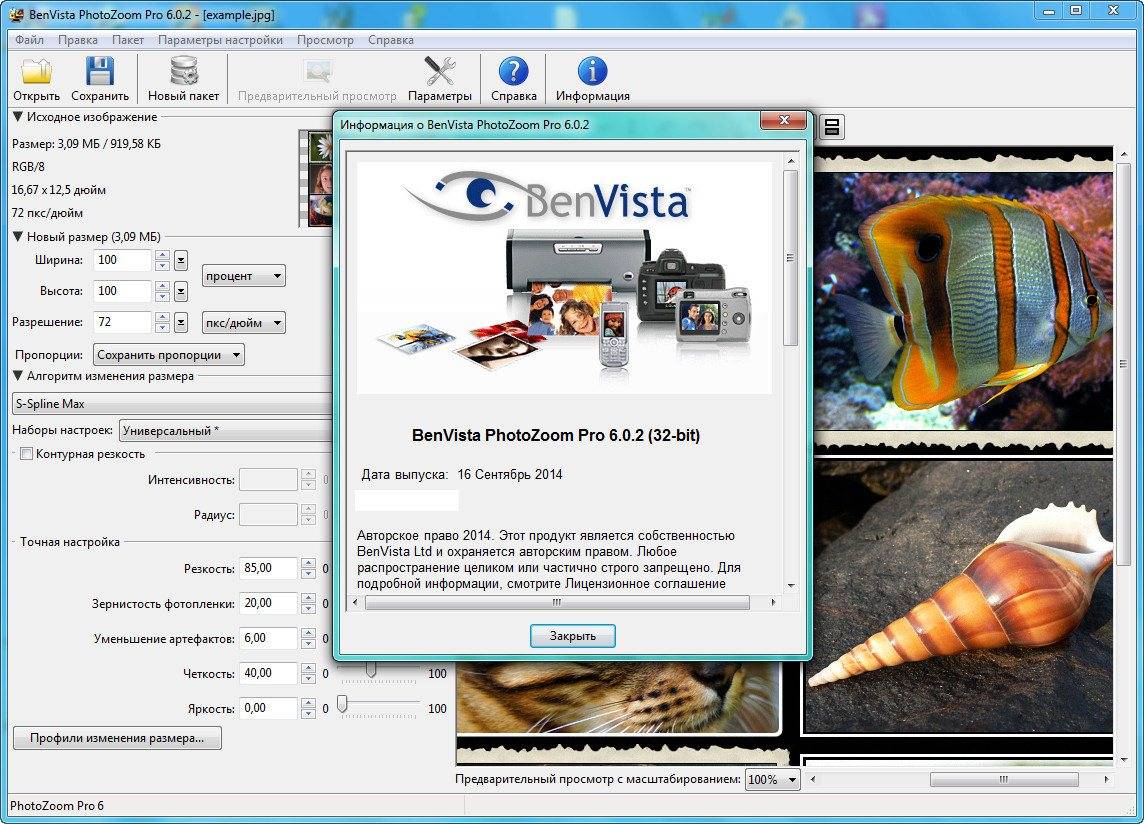Click the dialog's horizontal scrollbar right arrow

[773, 602]
